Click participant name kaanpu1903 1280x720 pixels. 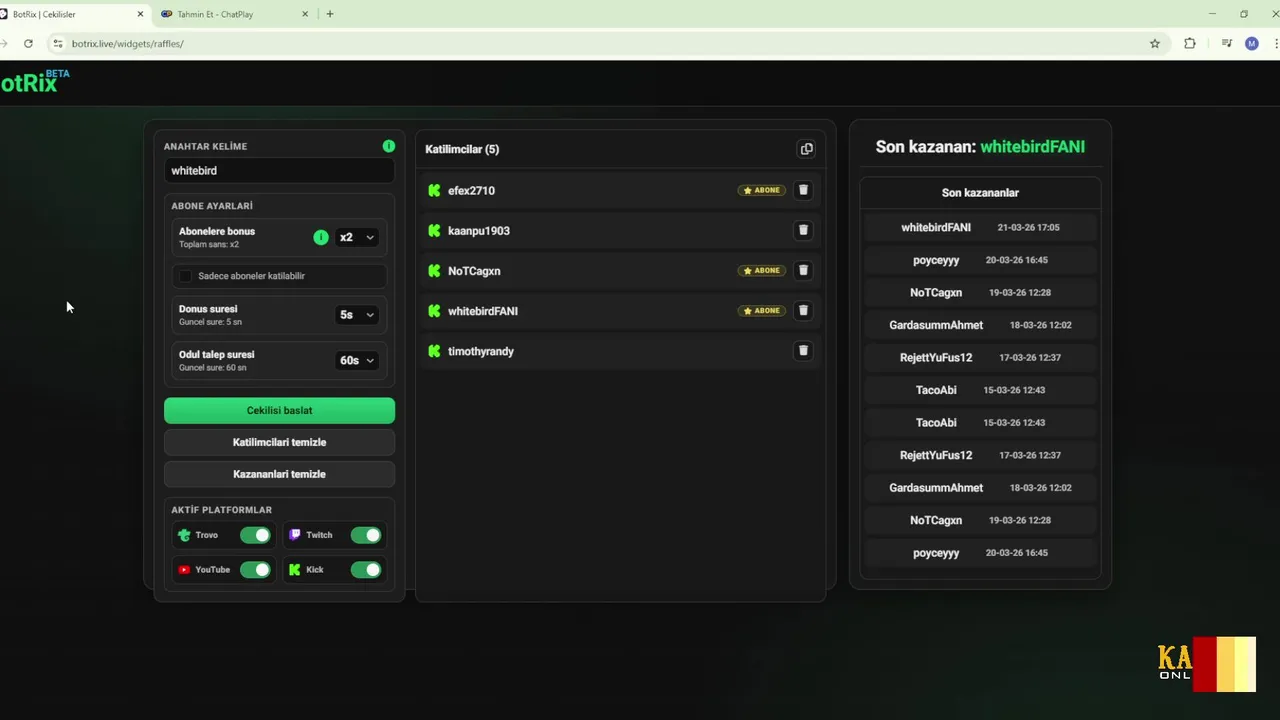tap(479, 231)
